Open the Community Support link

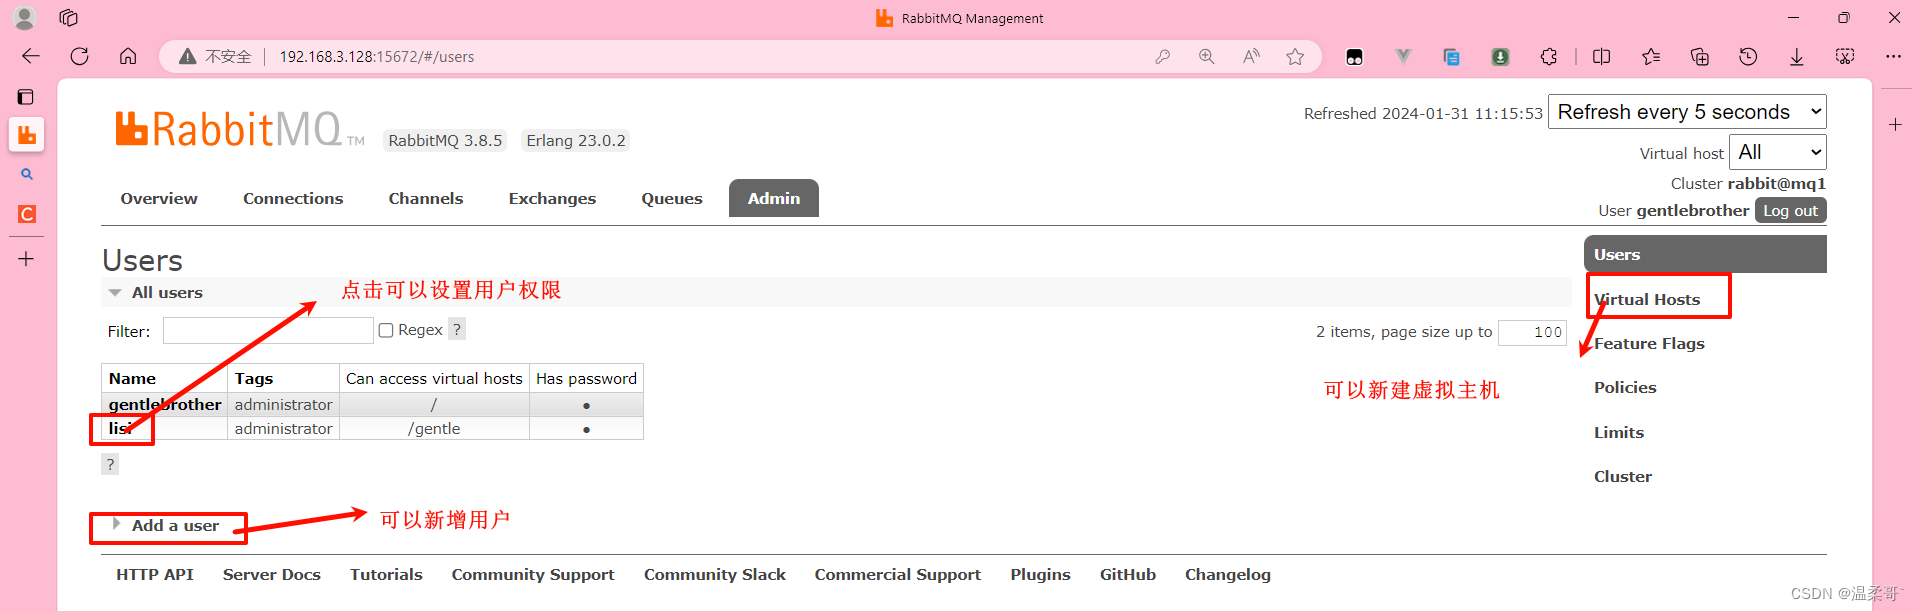533,575
